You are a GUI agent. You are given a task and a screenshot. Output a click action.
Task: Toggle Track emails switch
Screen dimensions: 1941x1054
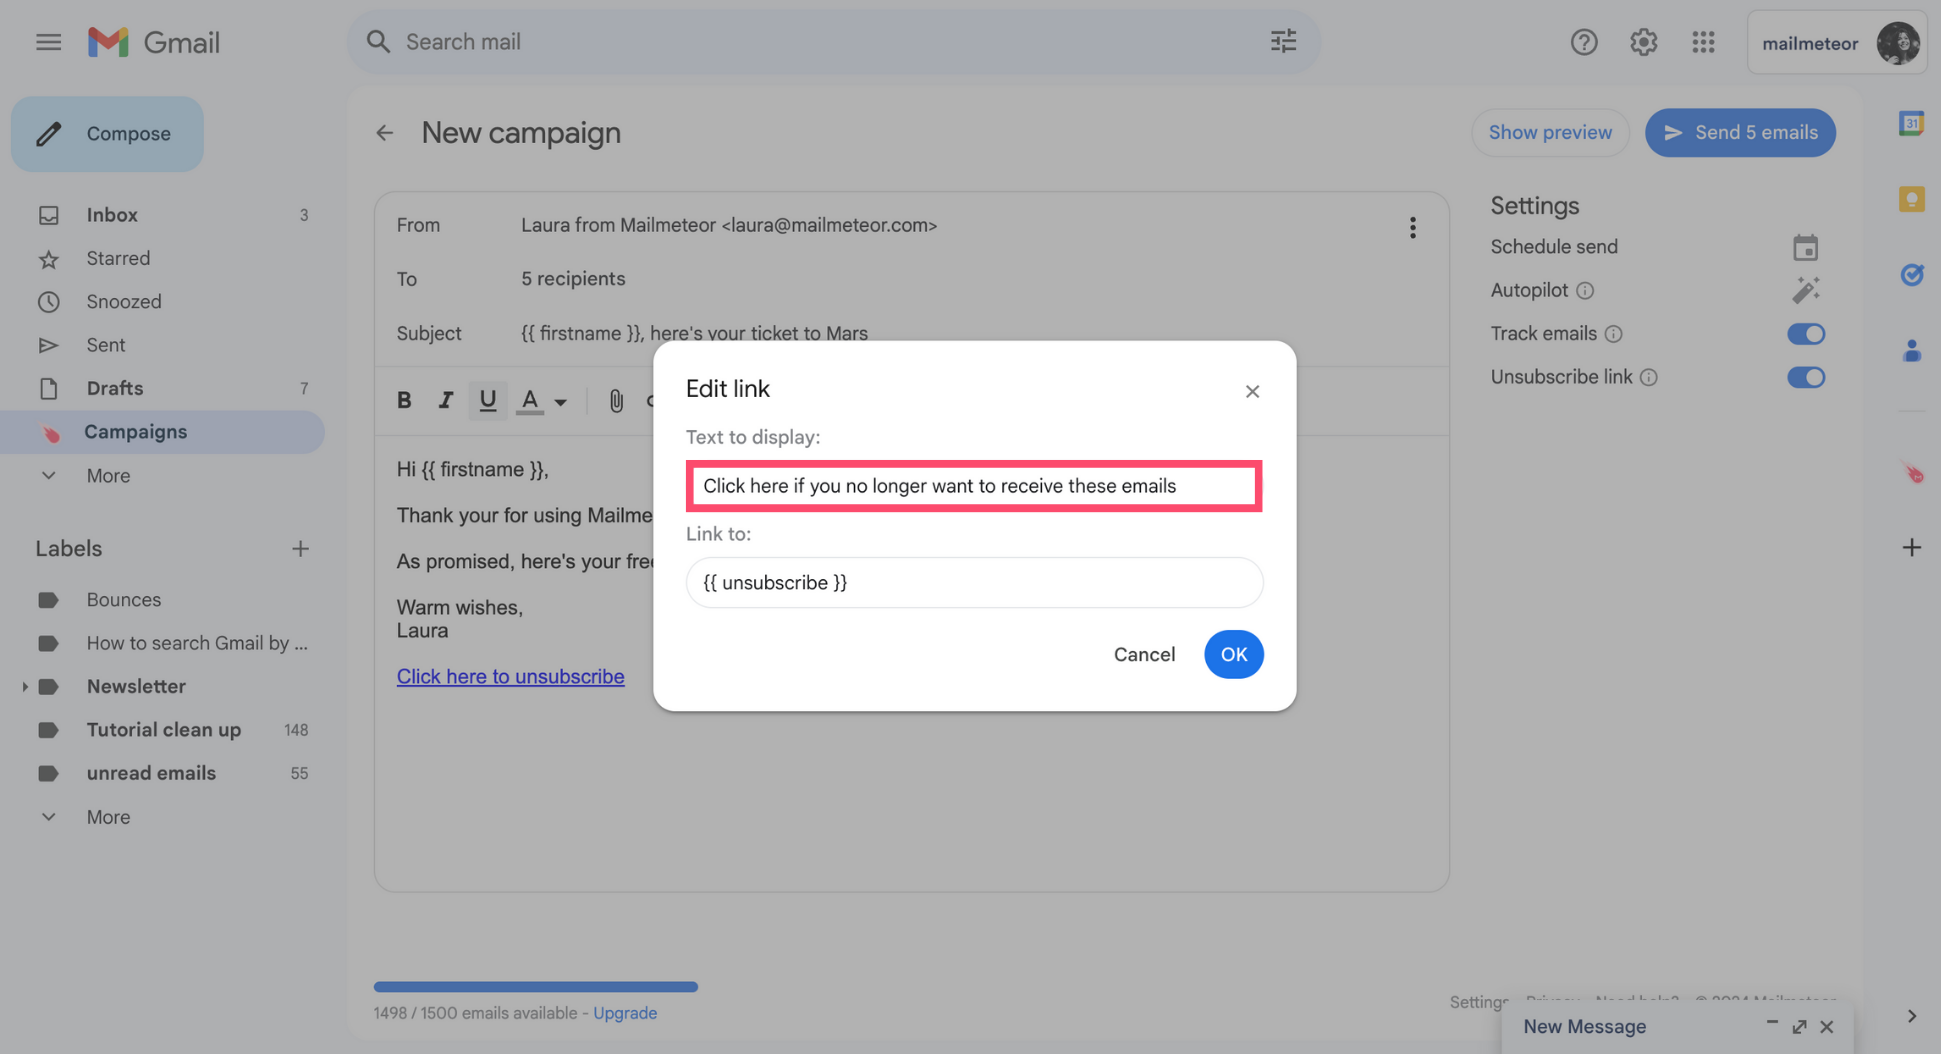[x=1806, y=334]
